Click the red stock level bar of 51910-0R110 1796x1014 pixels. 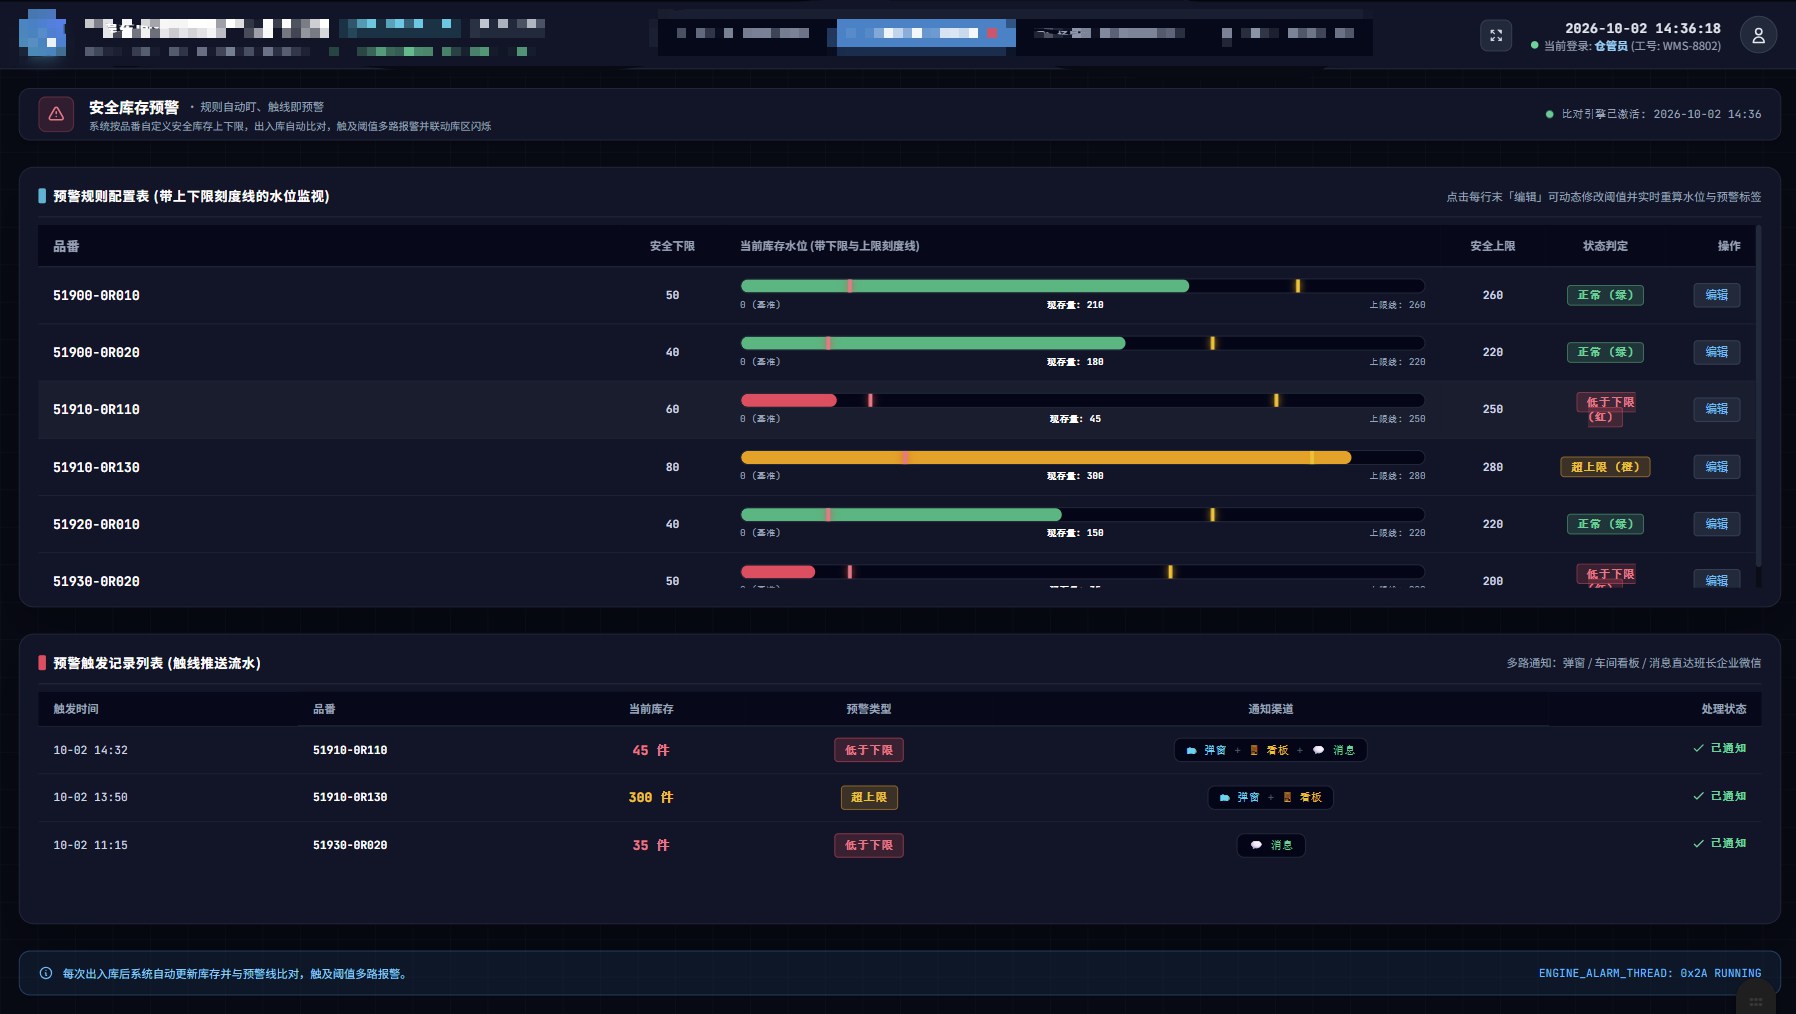(x=788, y=400)
